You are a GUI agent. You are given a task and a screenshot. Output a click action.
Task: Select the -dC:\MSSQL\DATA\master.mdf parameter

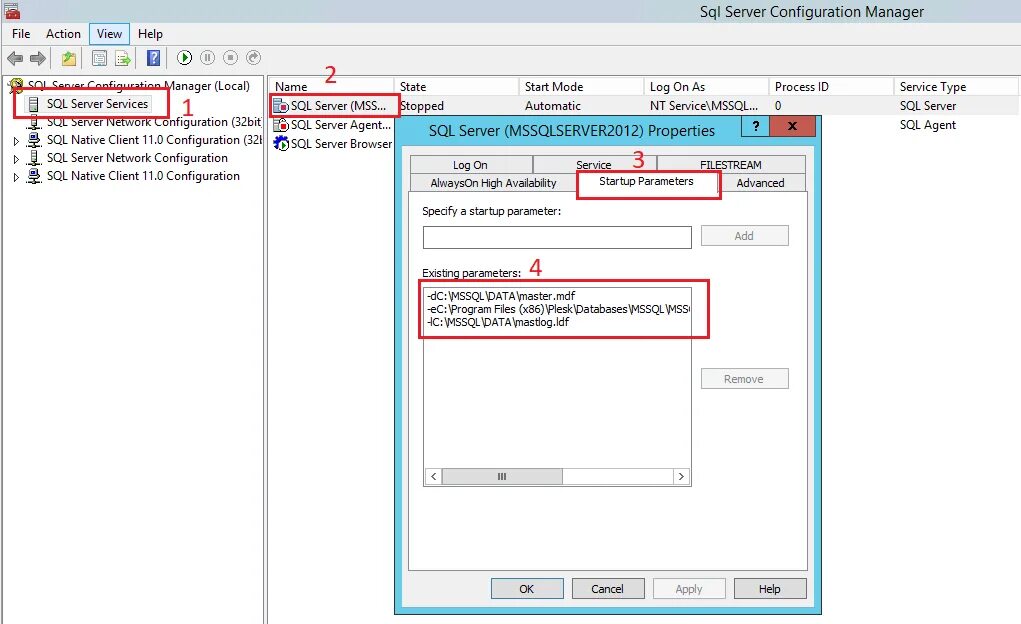(501, 296)
